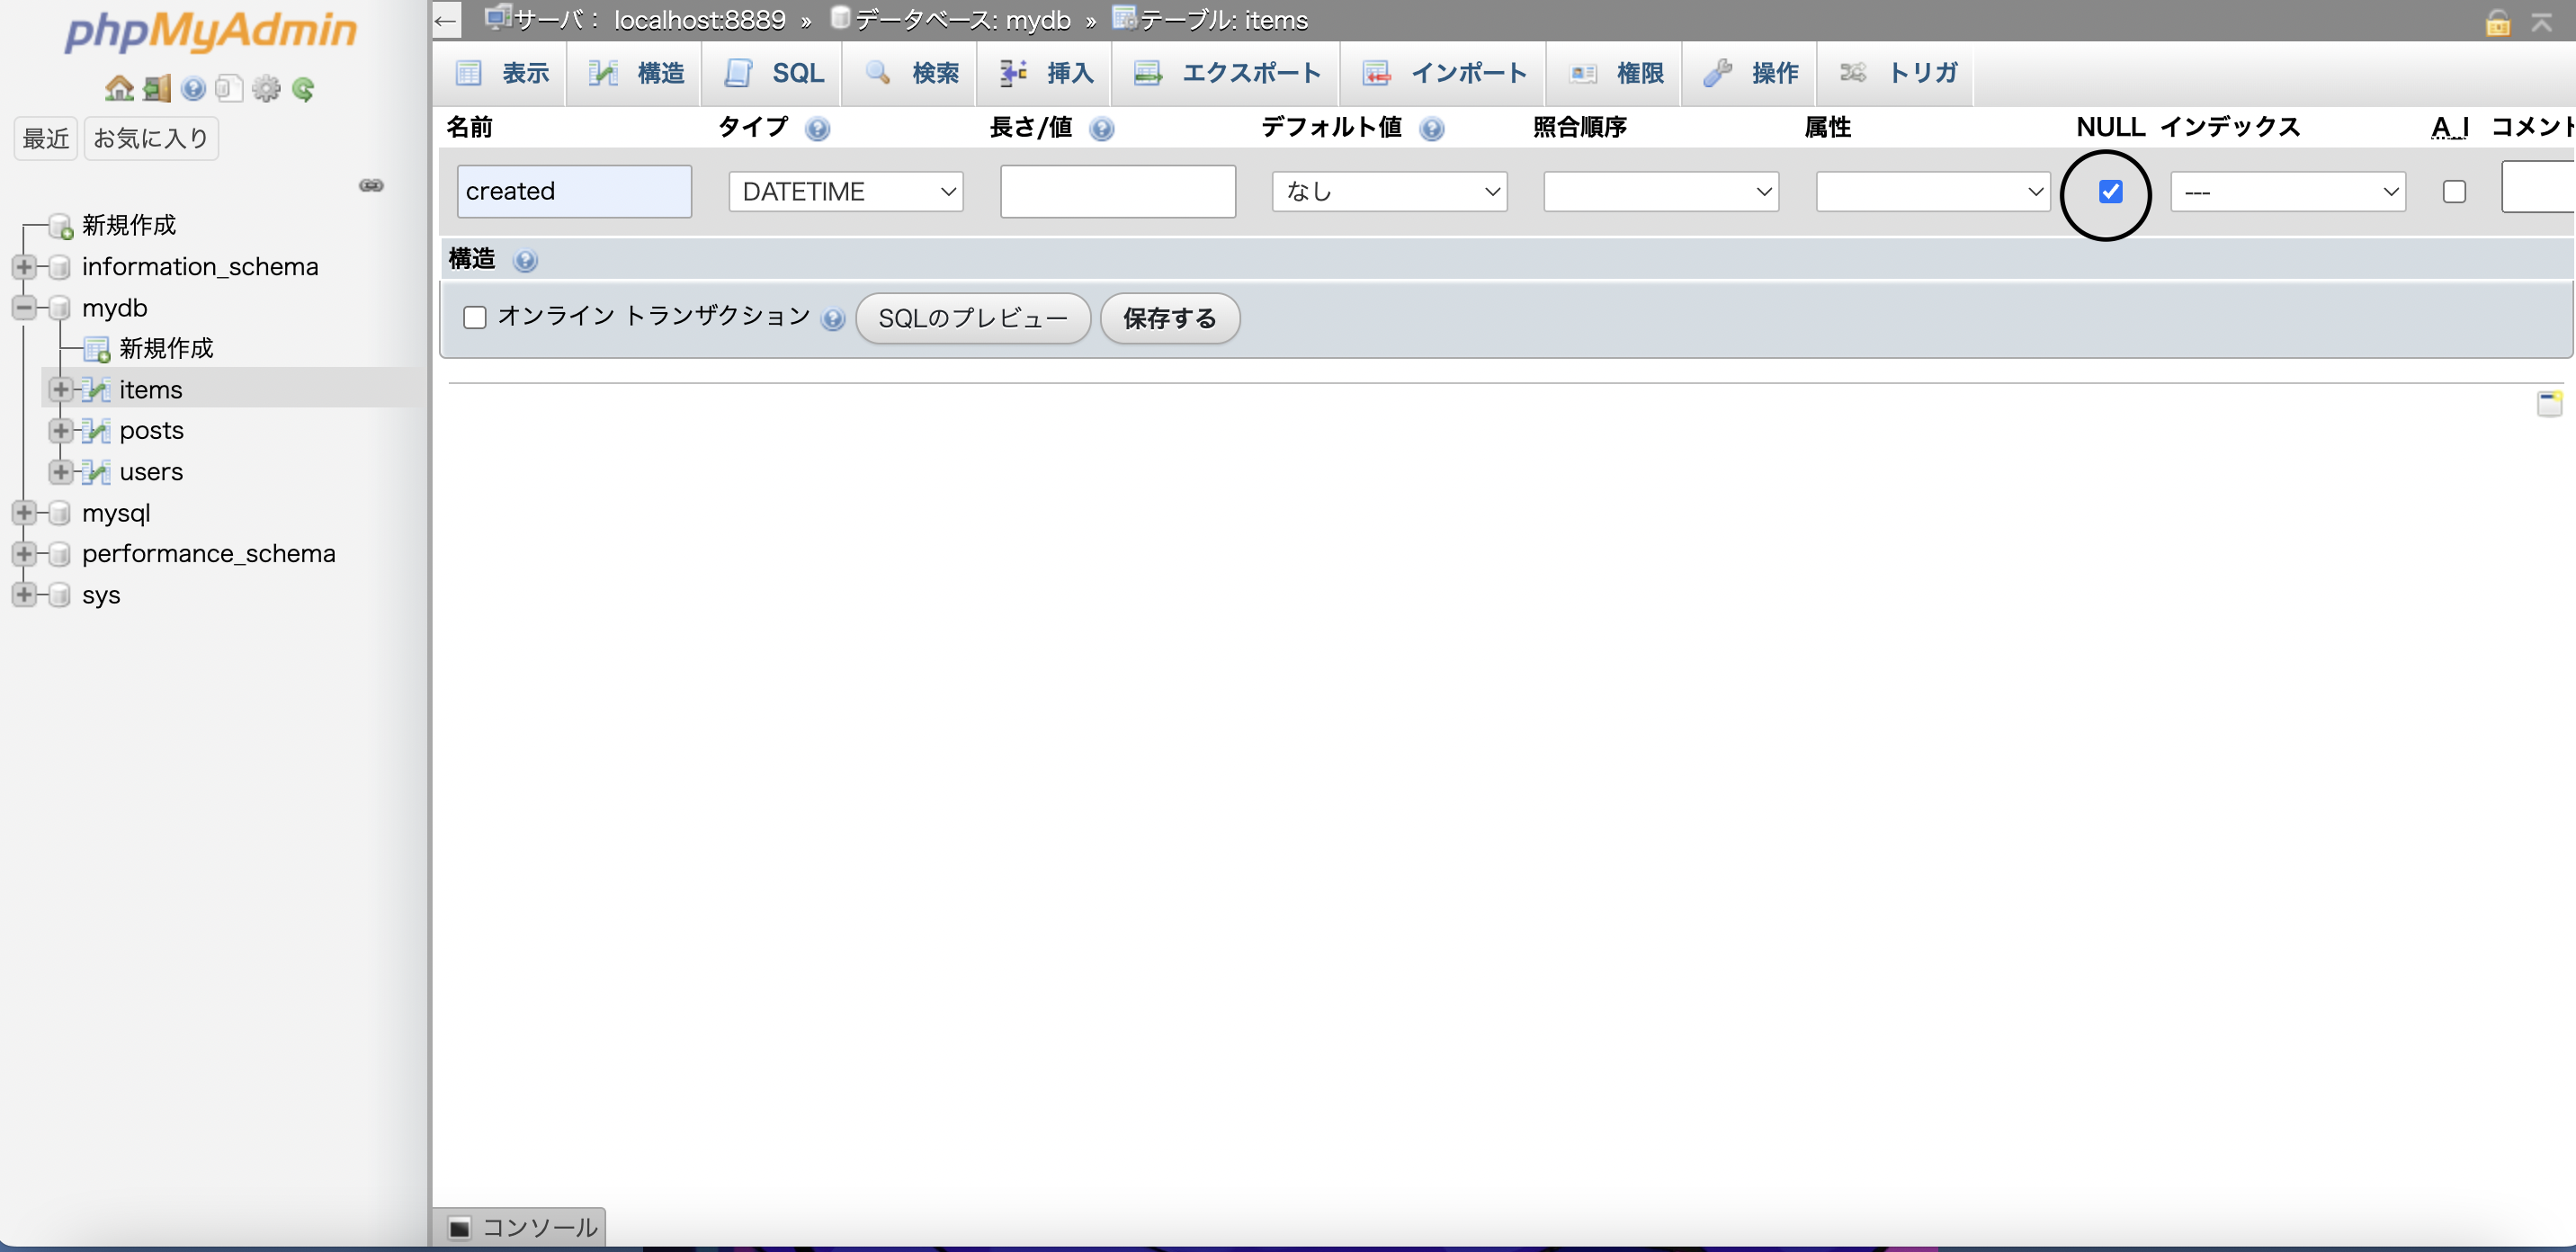
Task: Open the phpMyAdmin settings gear icon
Action: [x=265, y=88]
